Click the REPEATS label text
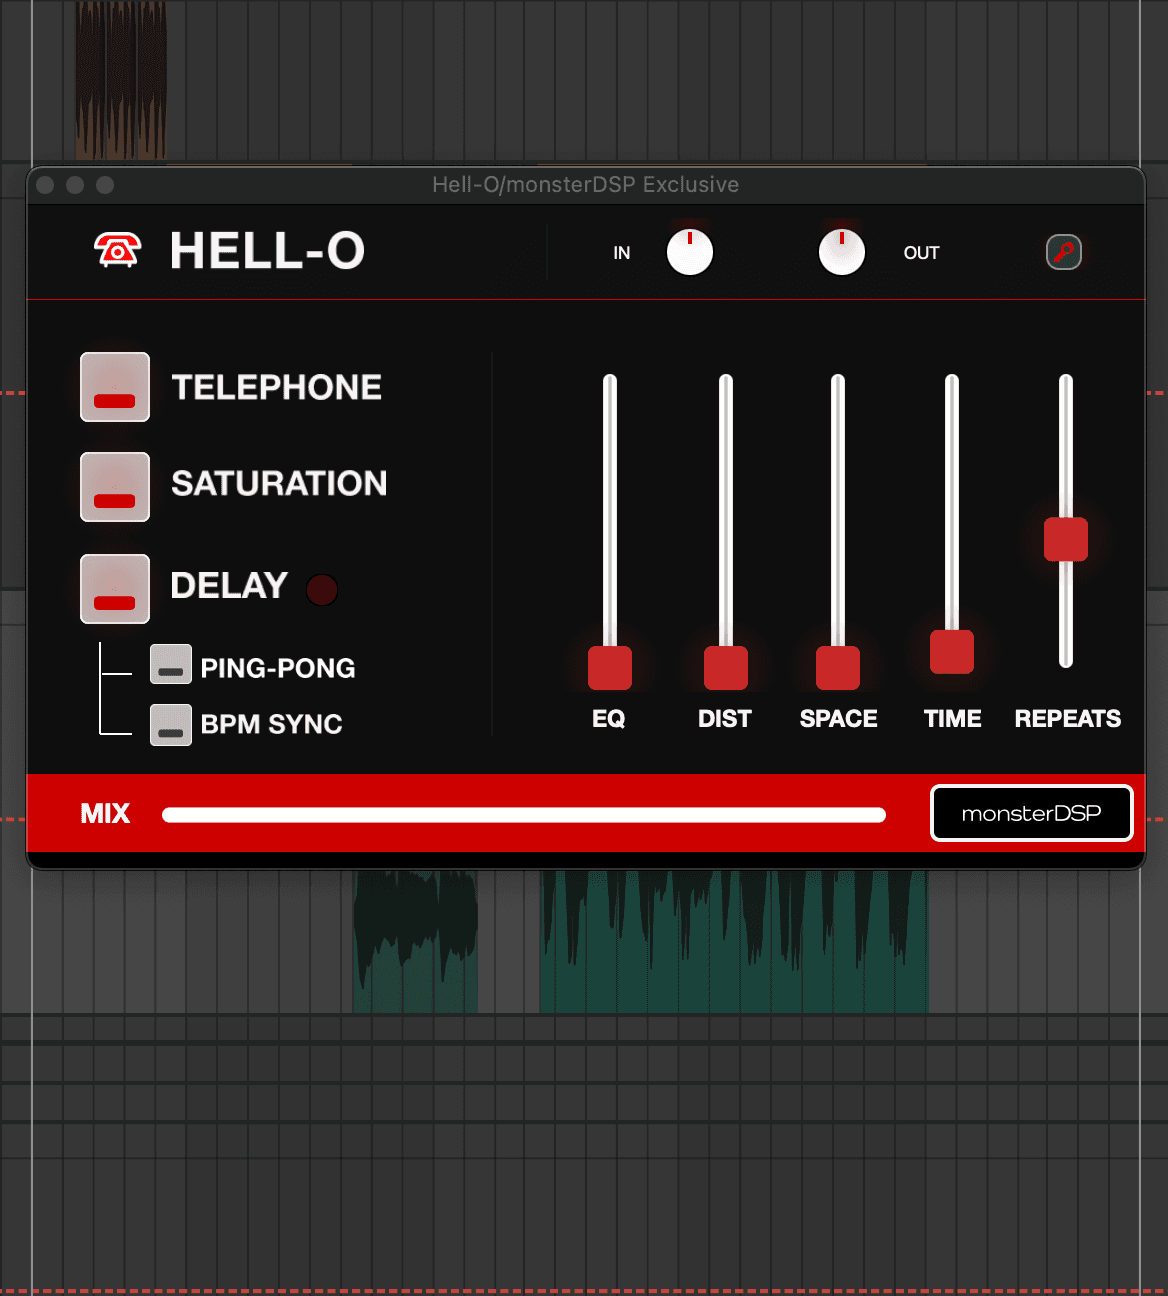Viewport: 1168px width, 1296px height. [x=1068, y=718]
